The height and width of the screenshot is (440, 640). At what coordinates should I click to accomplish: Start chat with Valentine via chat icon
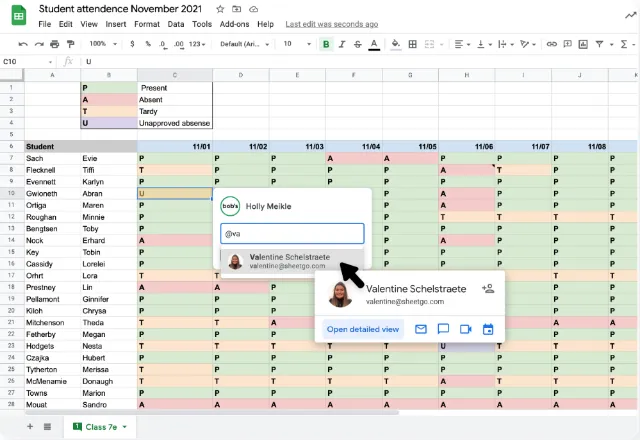[443, 329]
